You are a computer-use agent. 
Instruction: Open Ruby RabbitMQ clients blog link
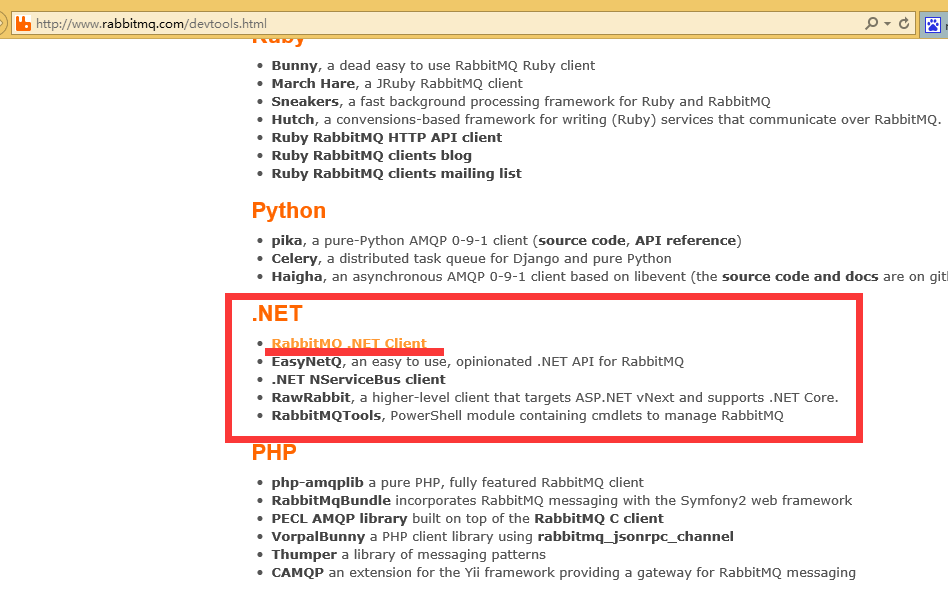point(371,156)
